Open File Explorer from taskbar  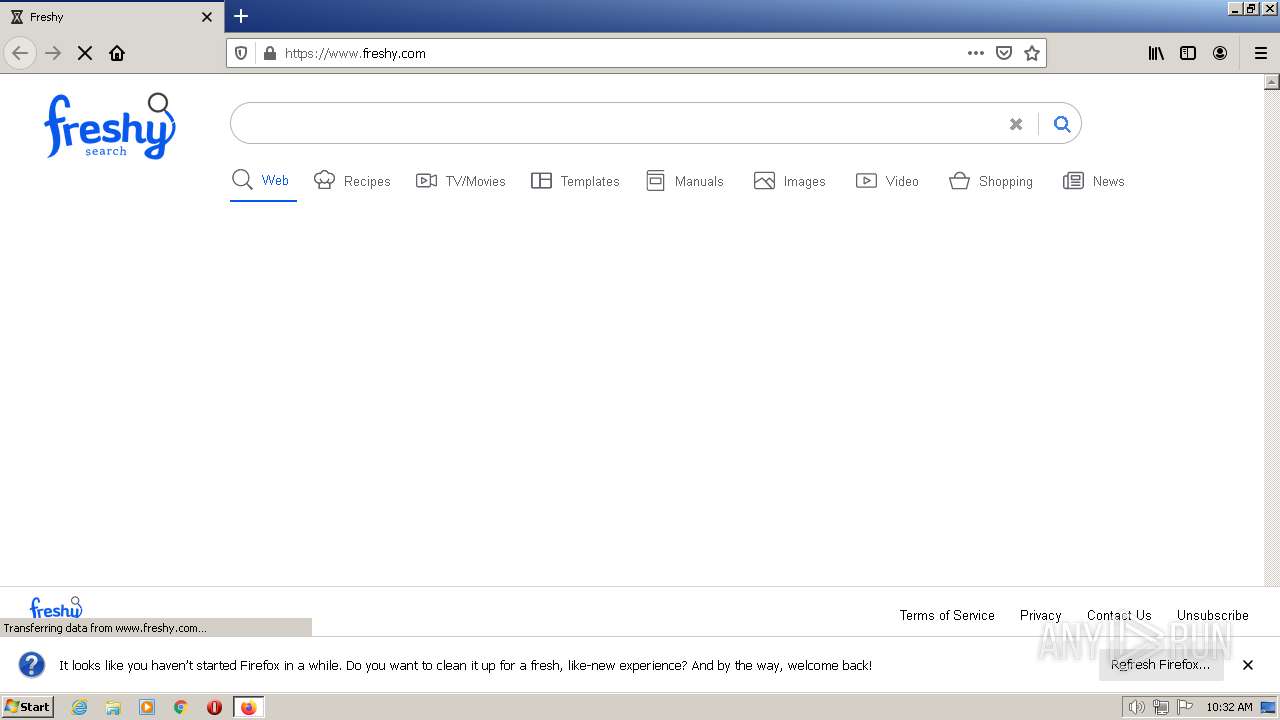click(113, 707)
